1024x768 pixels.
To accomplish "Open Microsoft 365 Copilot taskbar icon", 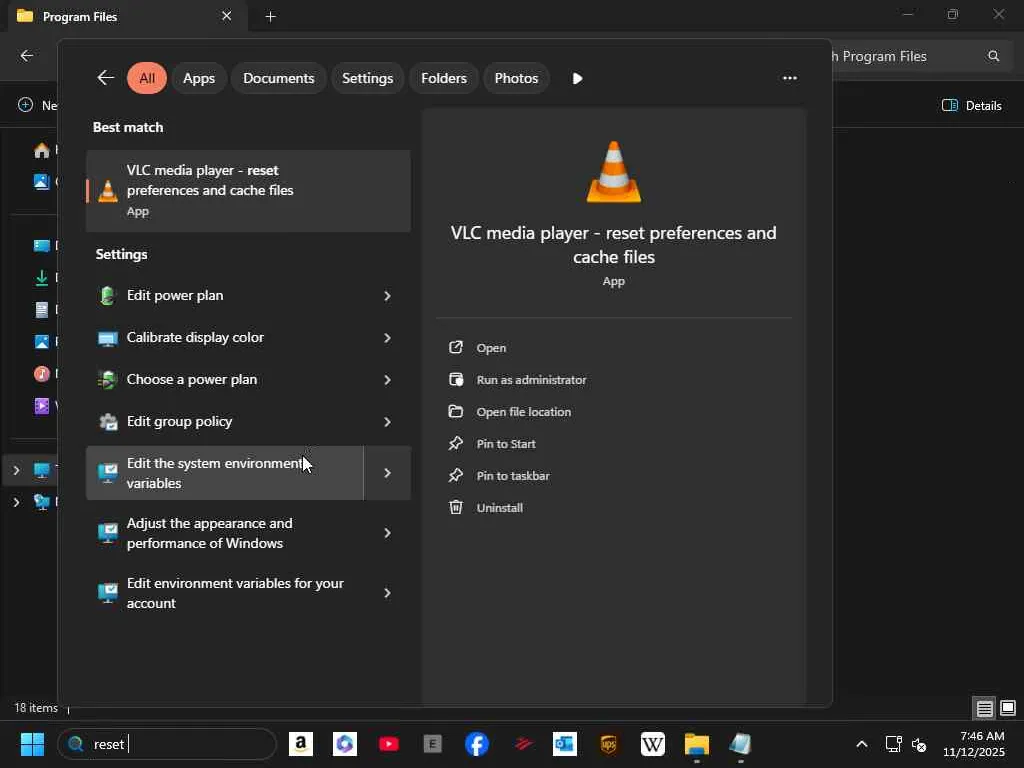I will point(345,744).
